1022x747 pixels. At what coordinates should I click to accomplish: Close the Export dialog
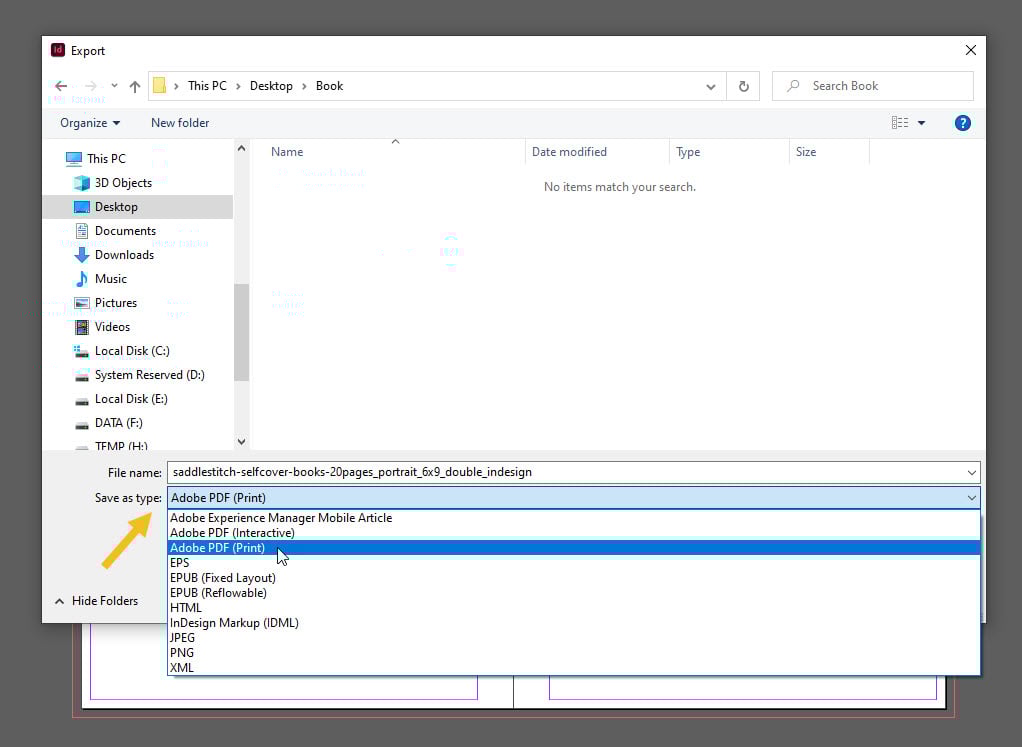[x=971, y=50]
